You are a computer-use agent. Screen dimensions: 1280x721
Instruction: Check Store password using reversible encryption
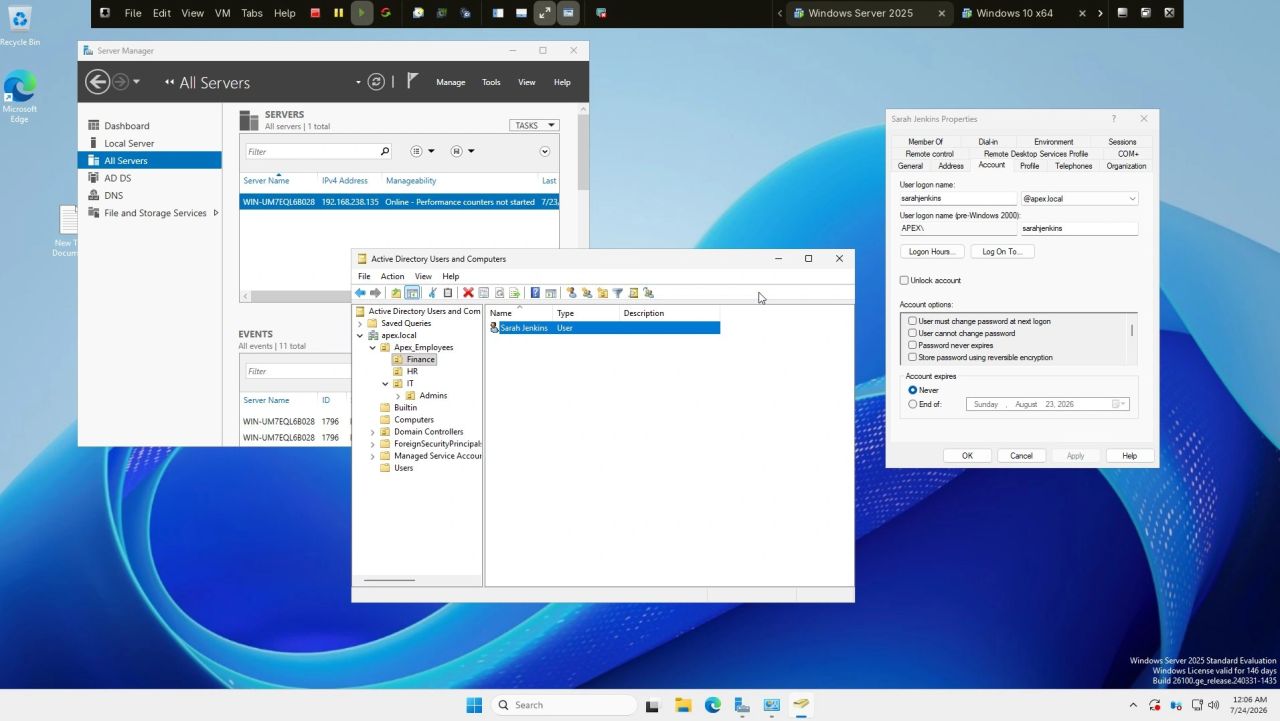[x=912, y=357]
